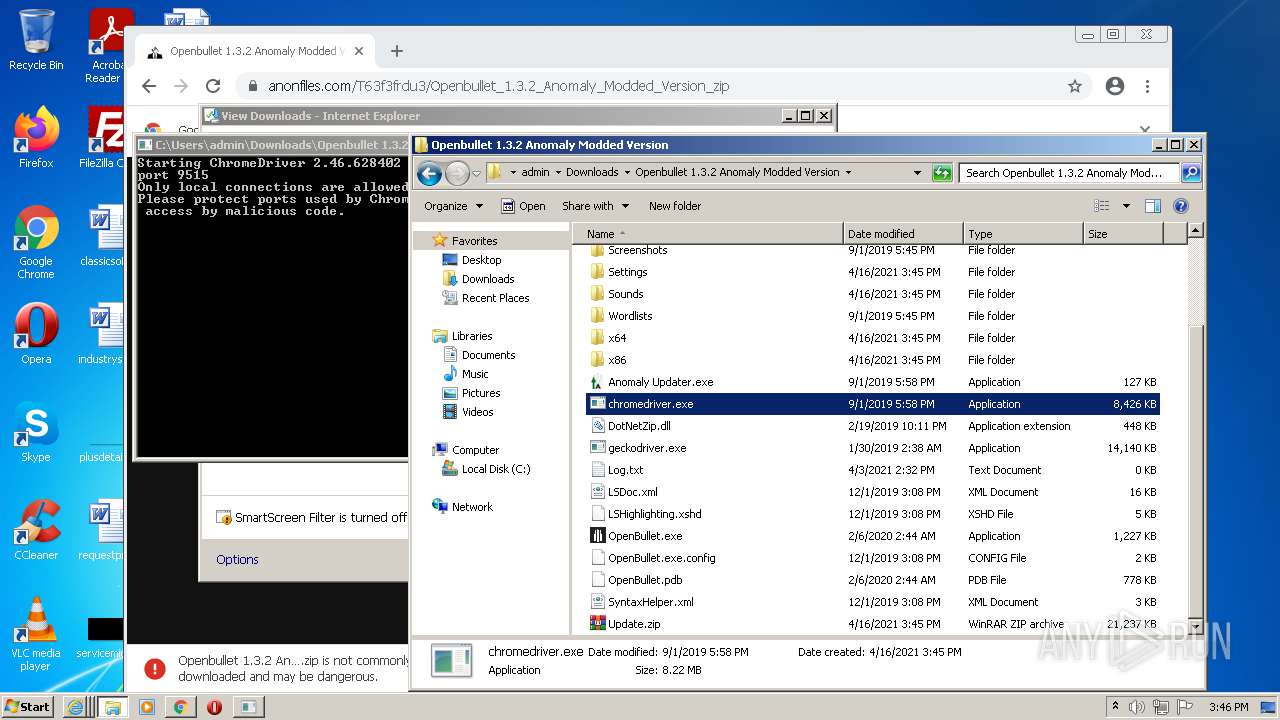The width and height of the screenshot is (1280, 720).
Task: Click admin segment in the address breadcrumb
Action: [535, 172]
